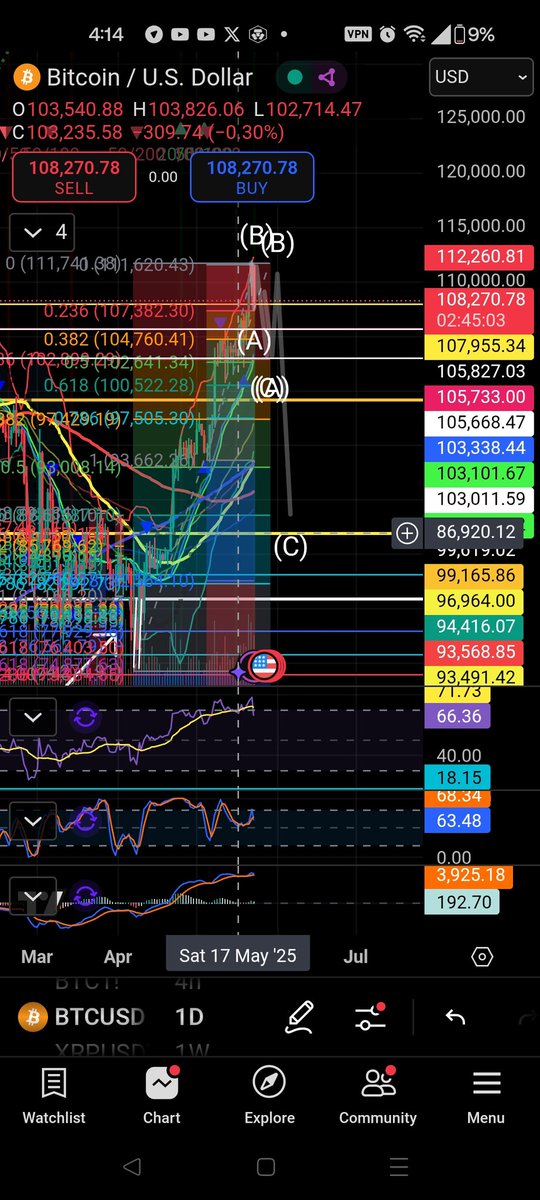
Task: Tap the Android home navigation button
Action: (266, 1167)
